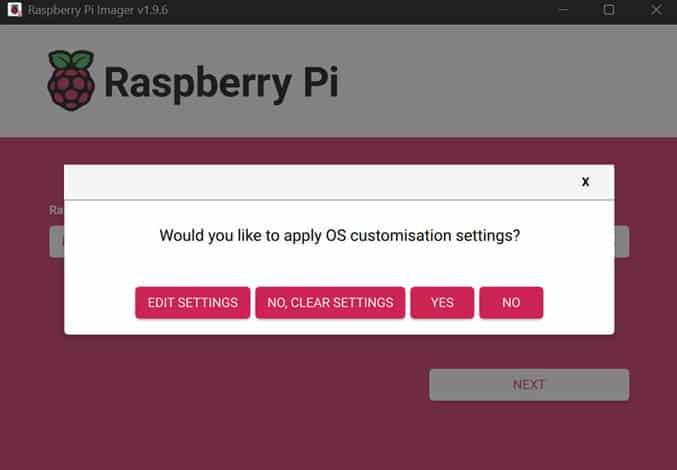Click the empty gray banner beside the heading
The width and height of the screenshot is (677, 470).
pyautogui.click(x=500, y=82)
